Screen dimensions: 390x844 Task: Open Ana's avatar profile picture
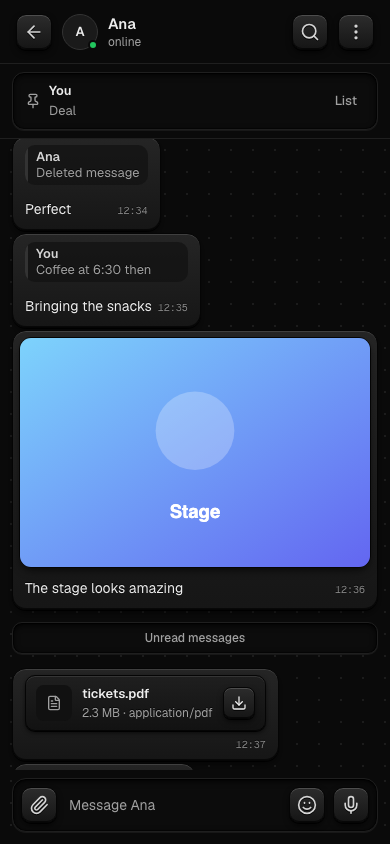[80, 32]
